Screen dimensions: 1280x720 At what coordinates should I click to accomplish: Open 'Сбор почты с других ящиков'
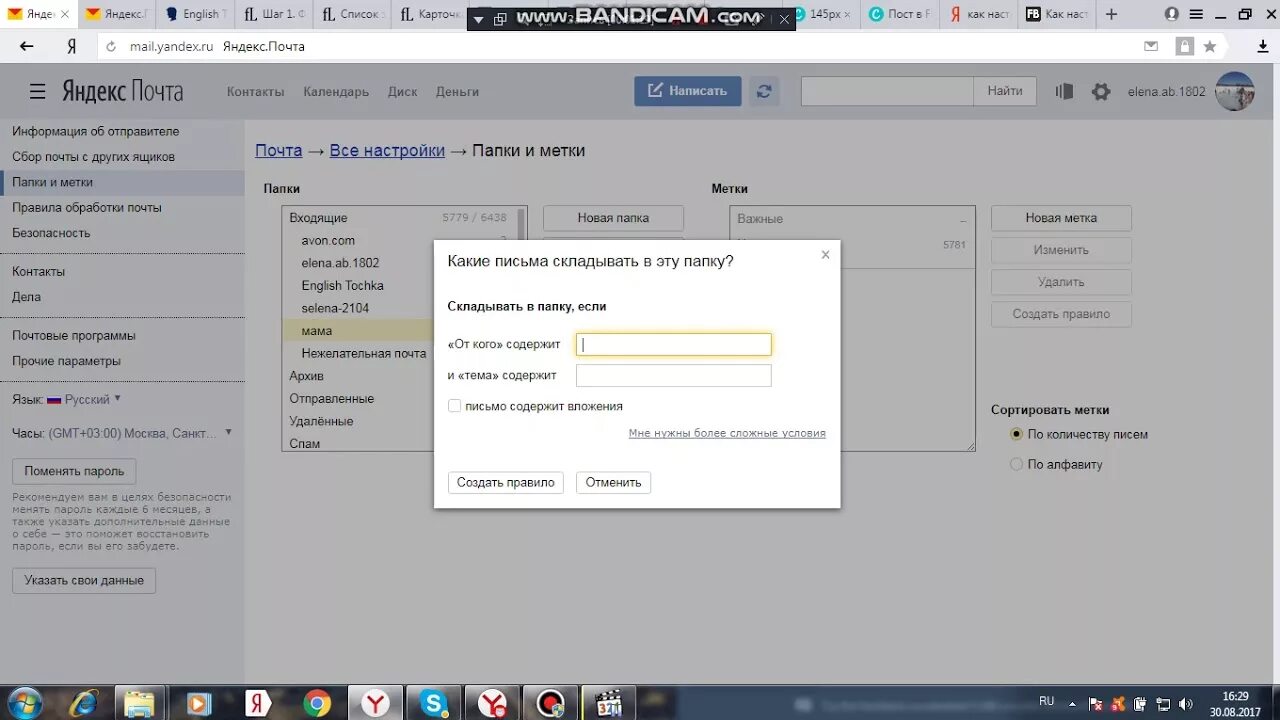93,157
